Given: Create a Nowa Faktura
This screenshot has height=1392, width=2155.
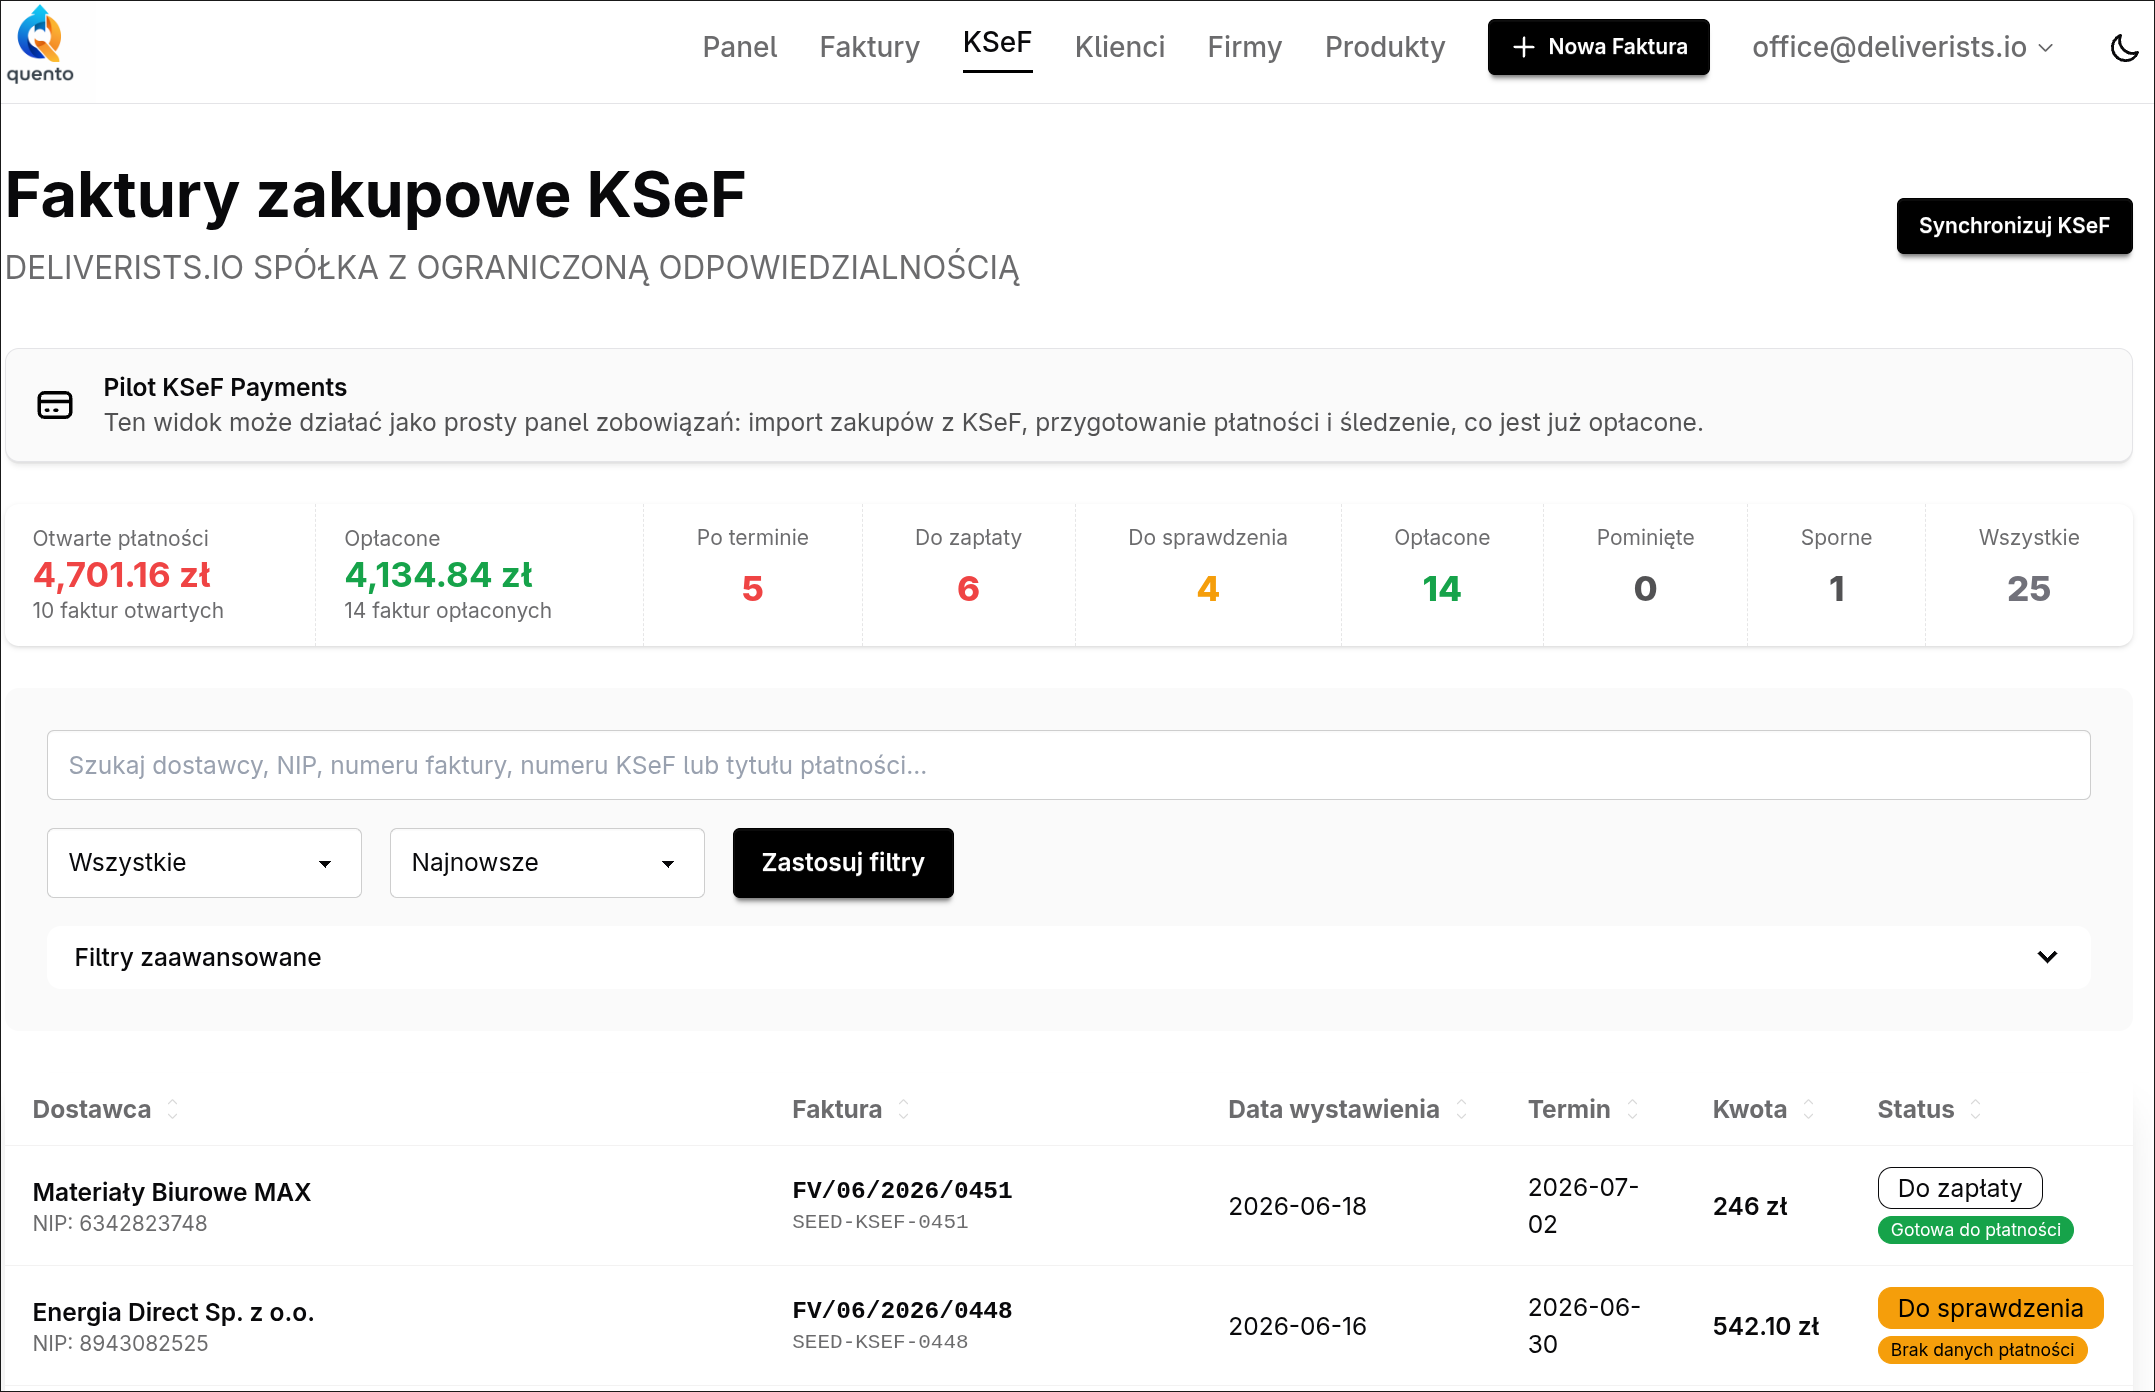Looking at the screenshot, I should click(1598, 47).
